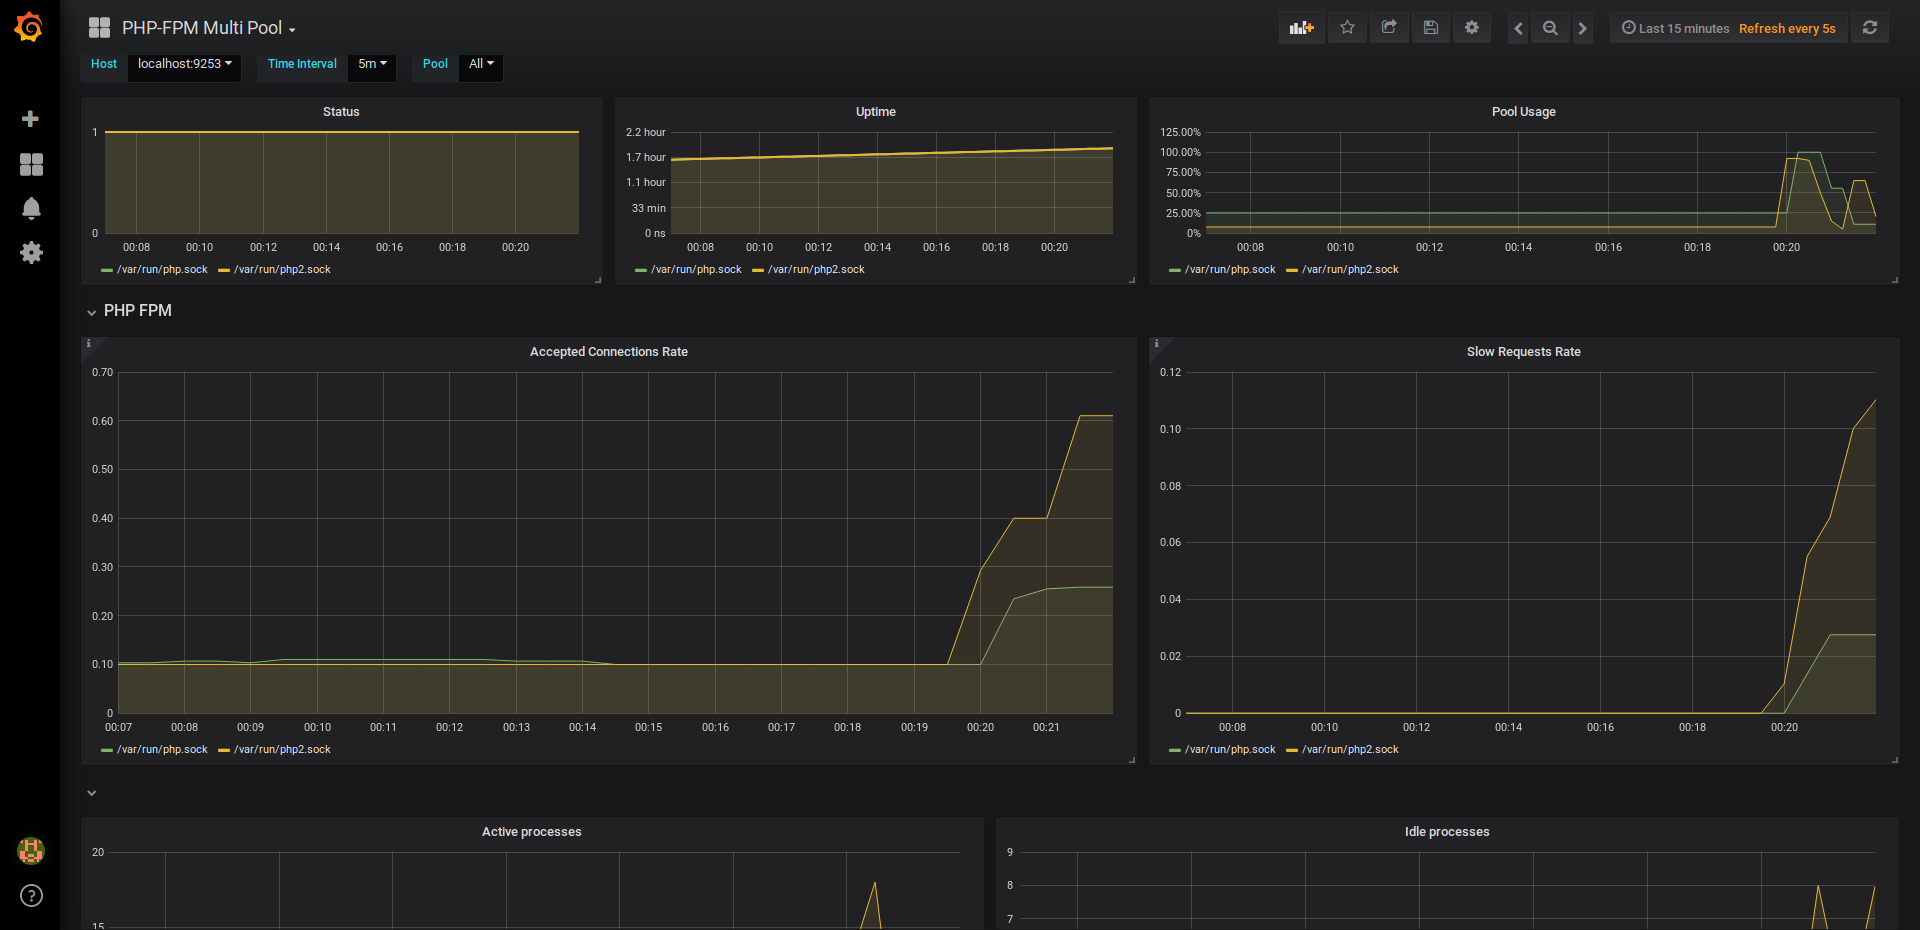Viewport: 1920px width, 930px height.
Task: Click yellow color swatch in Uptime legend
Action: pos(758,270)
